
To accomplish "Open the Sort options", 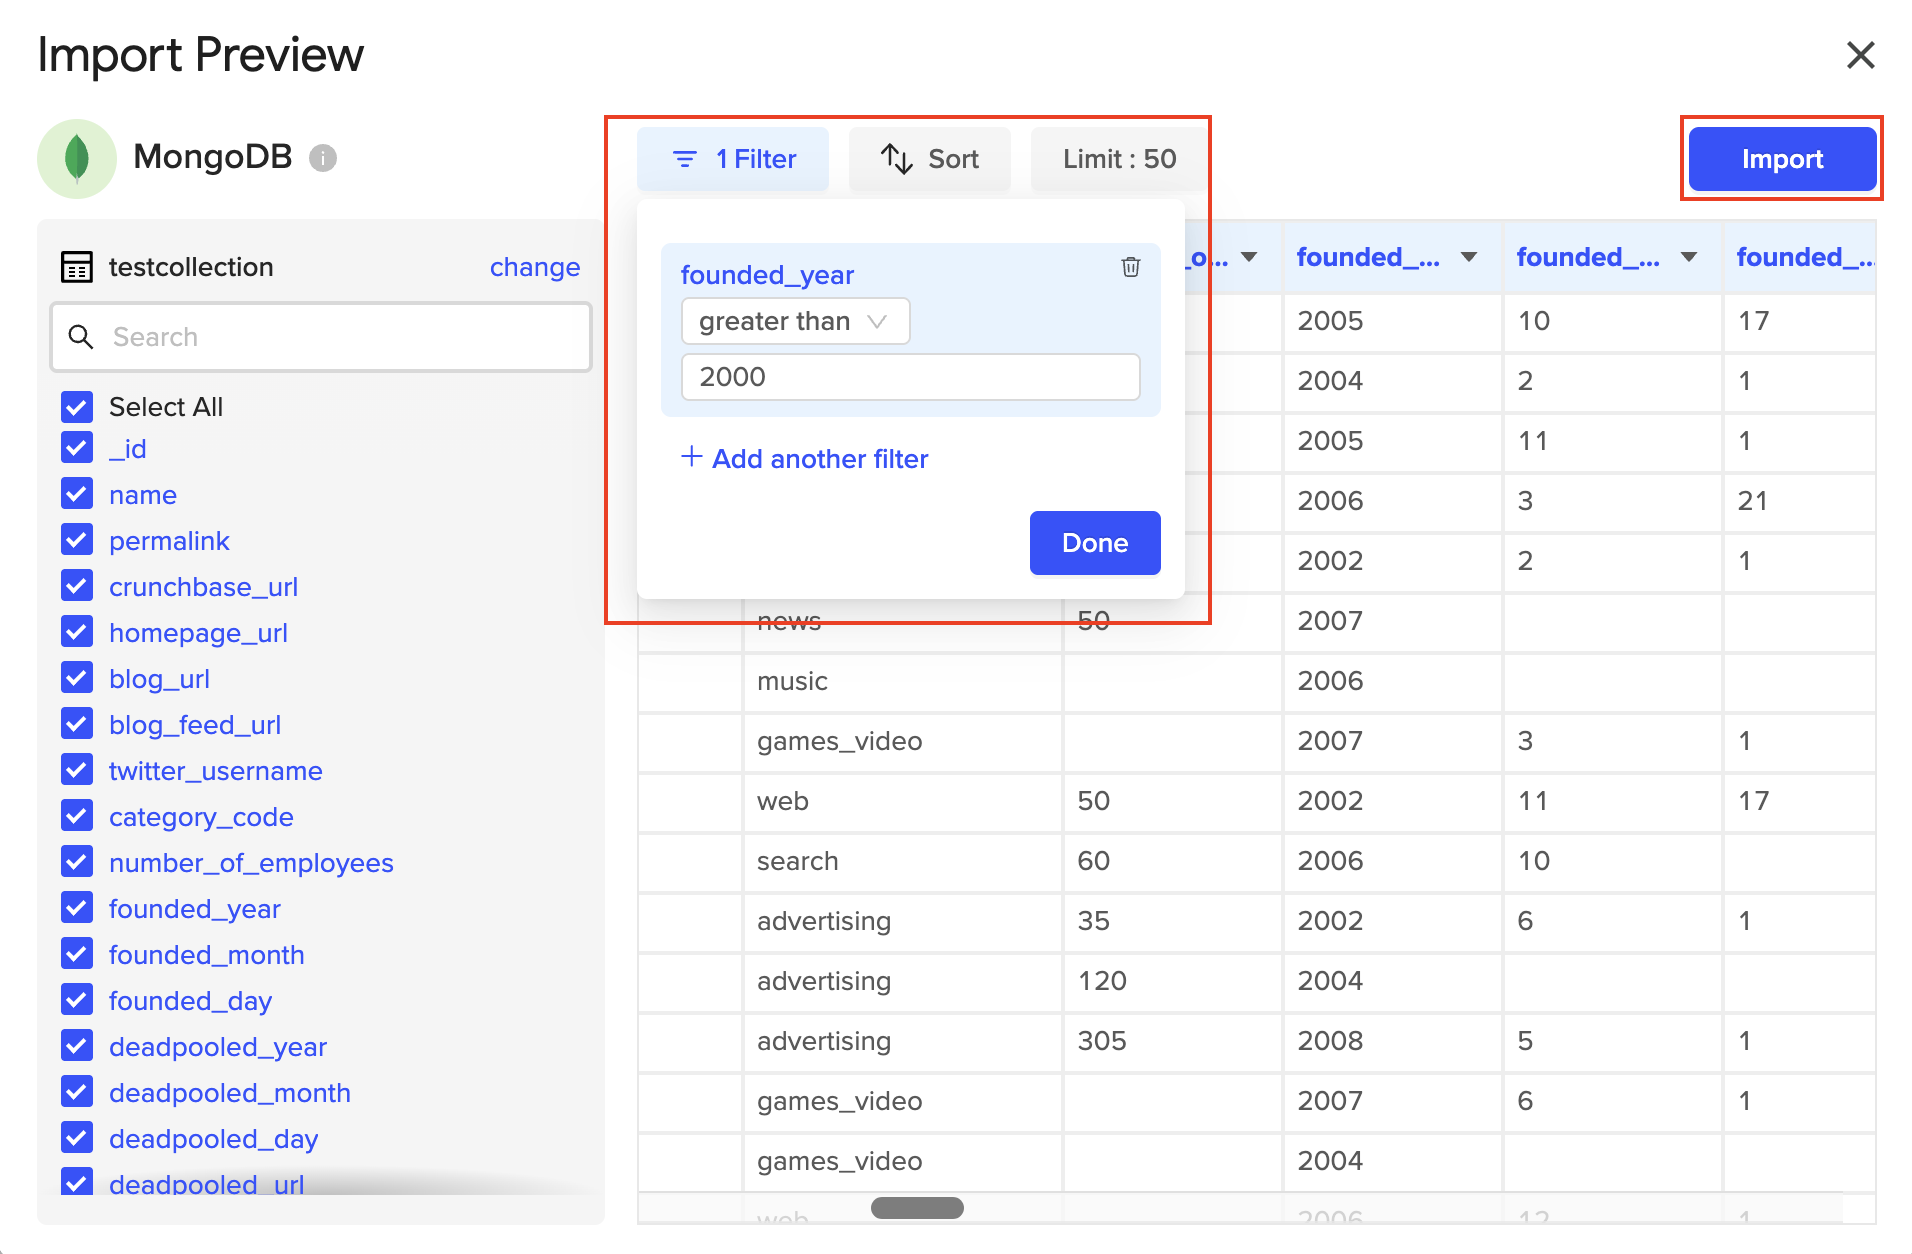I will coord(929,159).
